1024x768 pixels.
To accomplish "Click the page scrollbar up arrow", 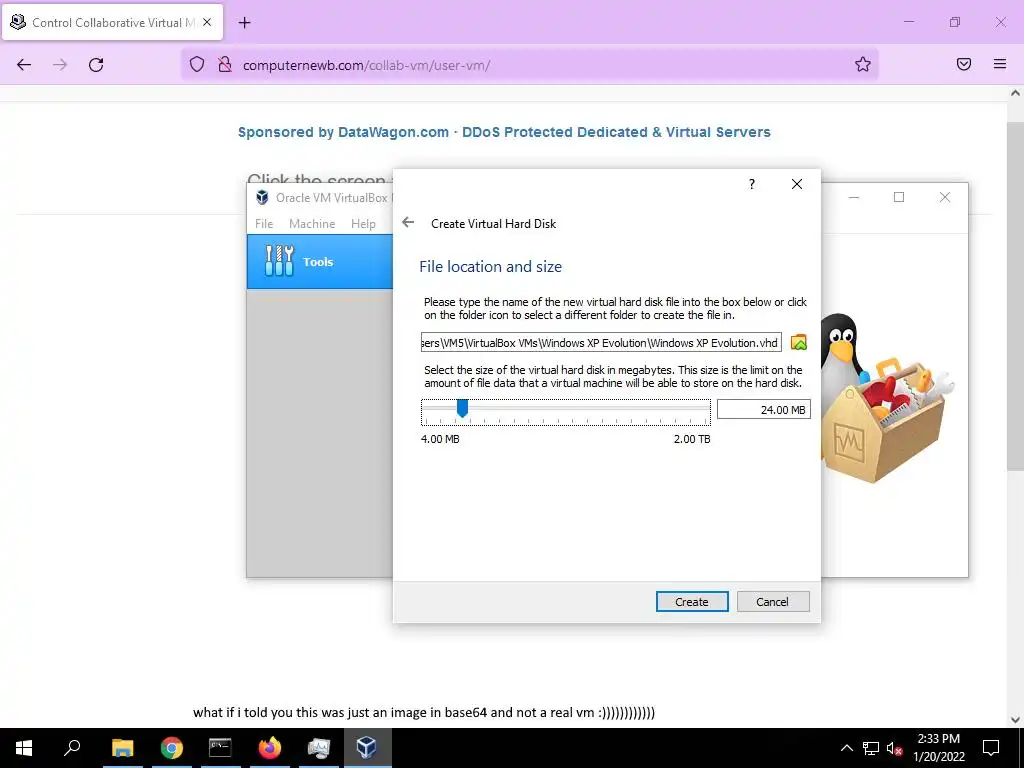I will coord(1015,93).
